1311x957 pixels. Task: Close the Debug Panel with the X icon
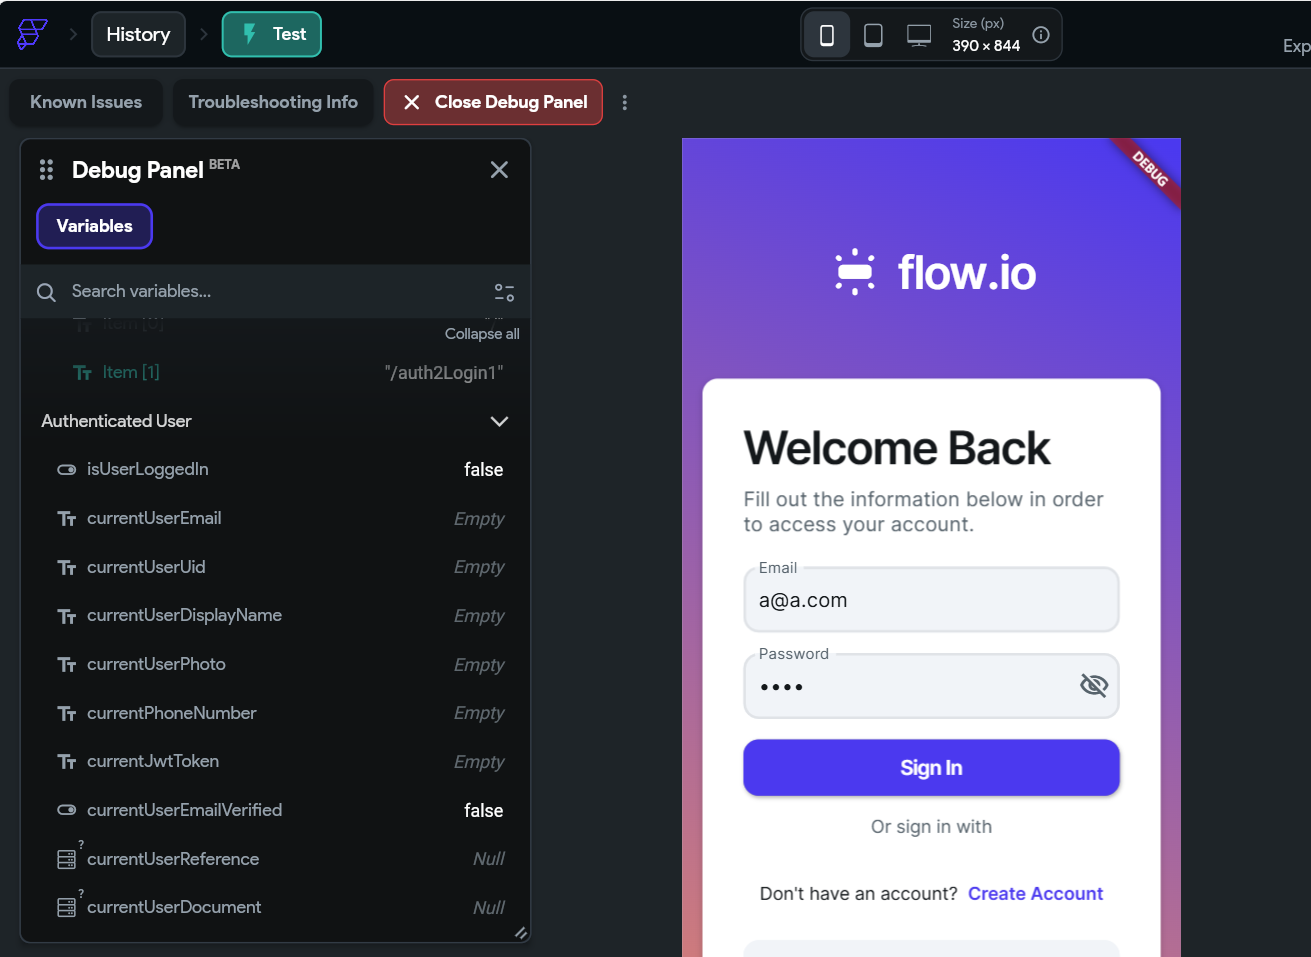(499, 170)
